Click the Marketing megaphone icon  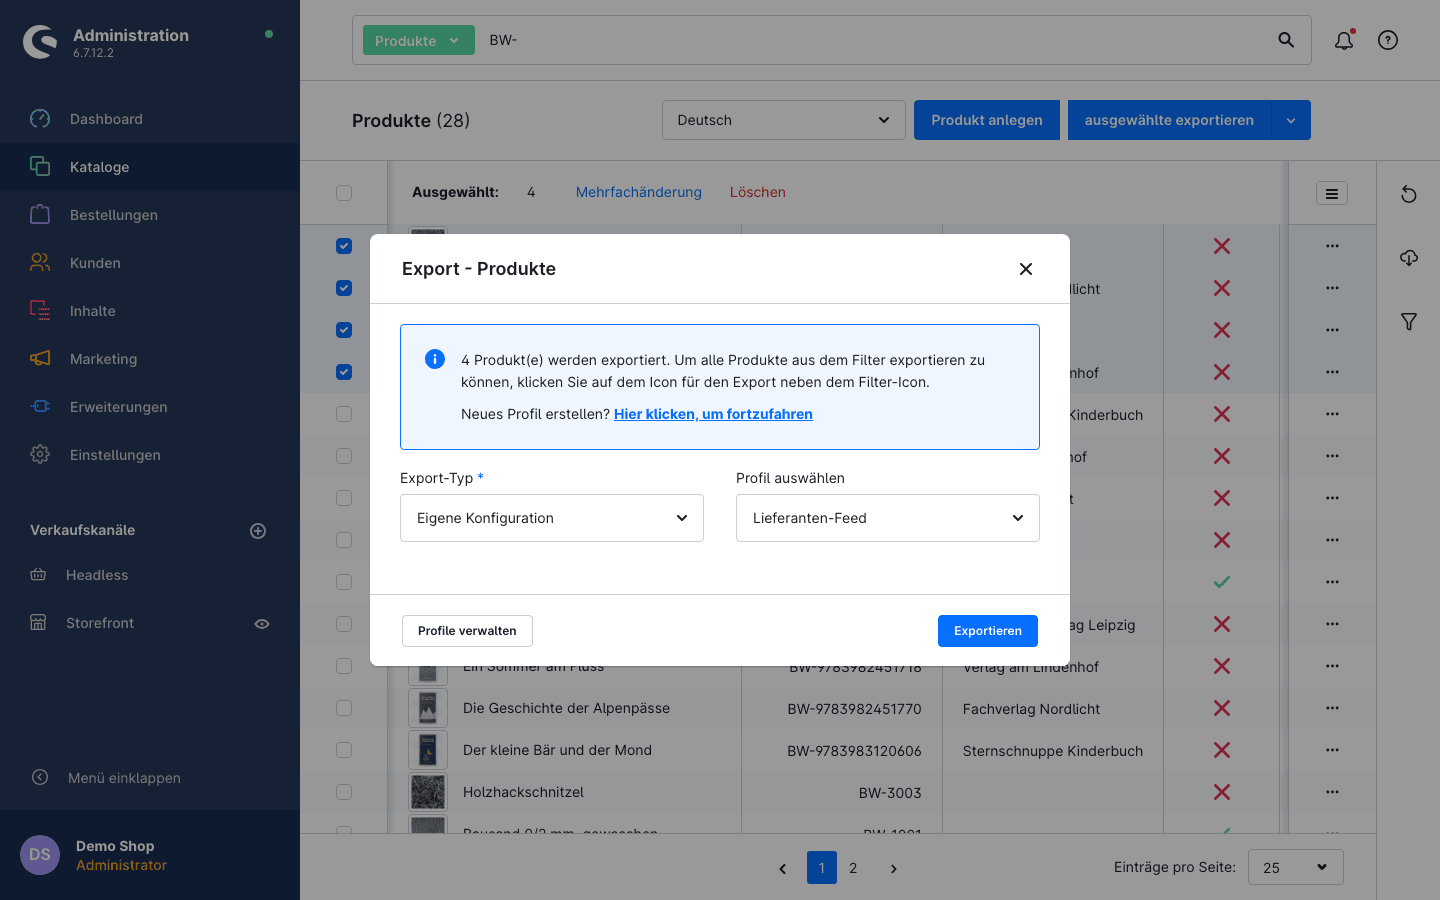click(x=40, y=359)
